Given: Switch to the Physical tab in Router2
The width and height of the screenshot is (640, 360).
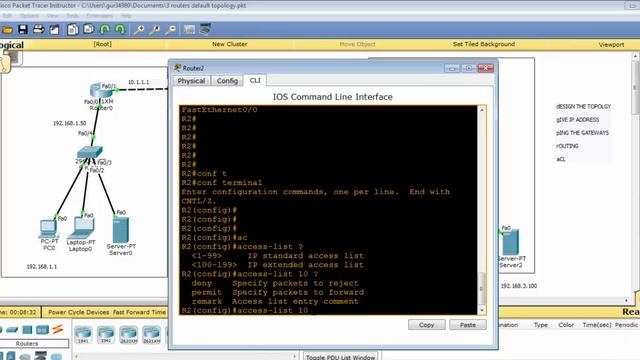Looking at the screenshot, I should [x=191, y=81].
